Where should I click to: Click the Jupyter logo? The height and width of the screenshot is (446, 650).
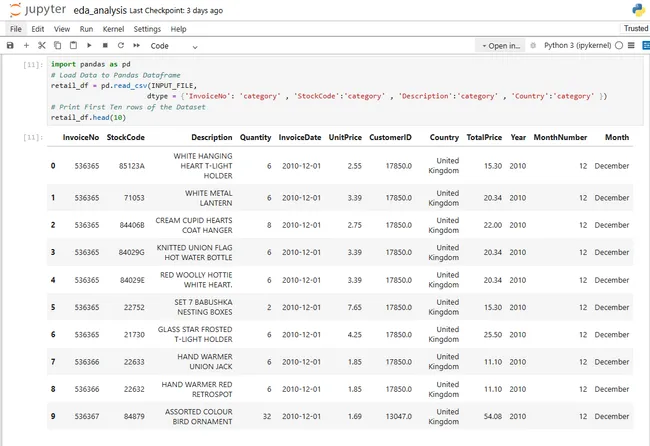[x=37, y=10]
